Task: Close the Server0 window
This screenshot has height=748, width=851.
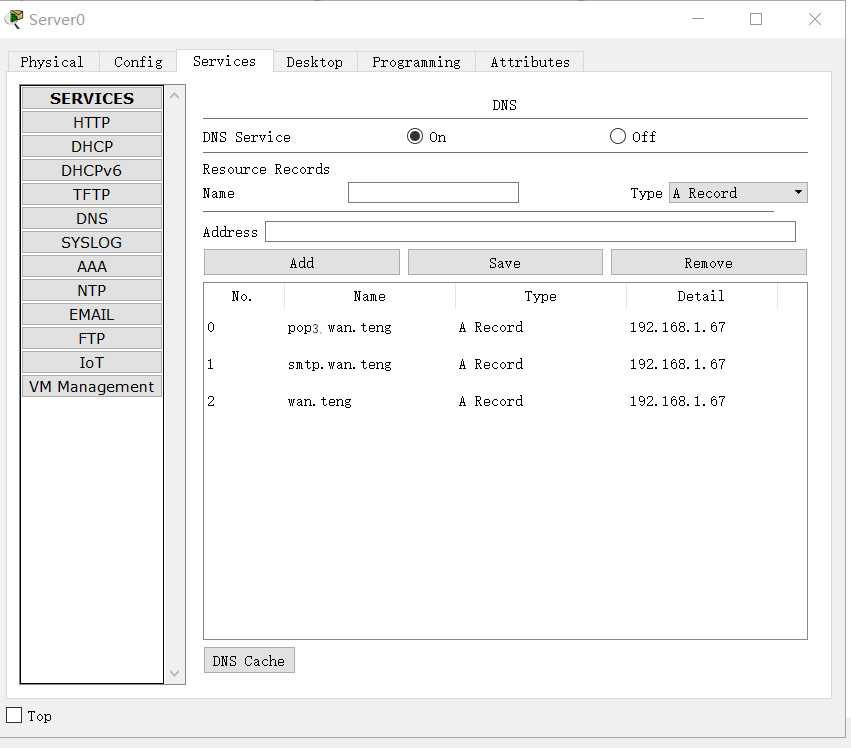Action: [x=815, y=19]
